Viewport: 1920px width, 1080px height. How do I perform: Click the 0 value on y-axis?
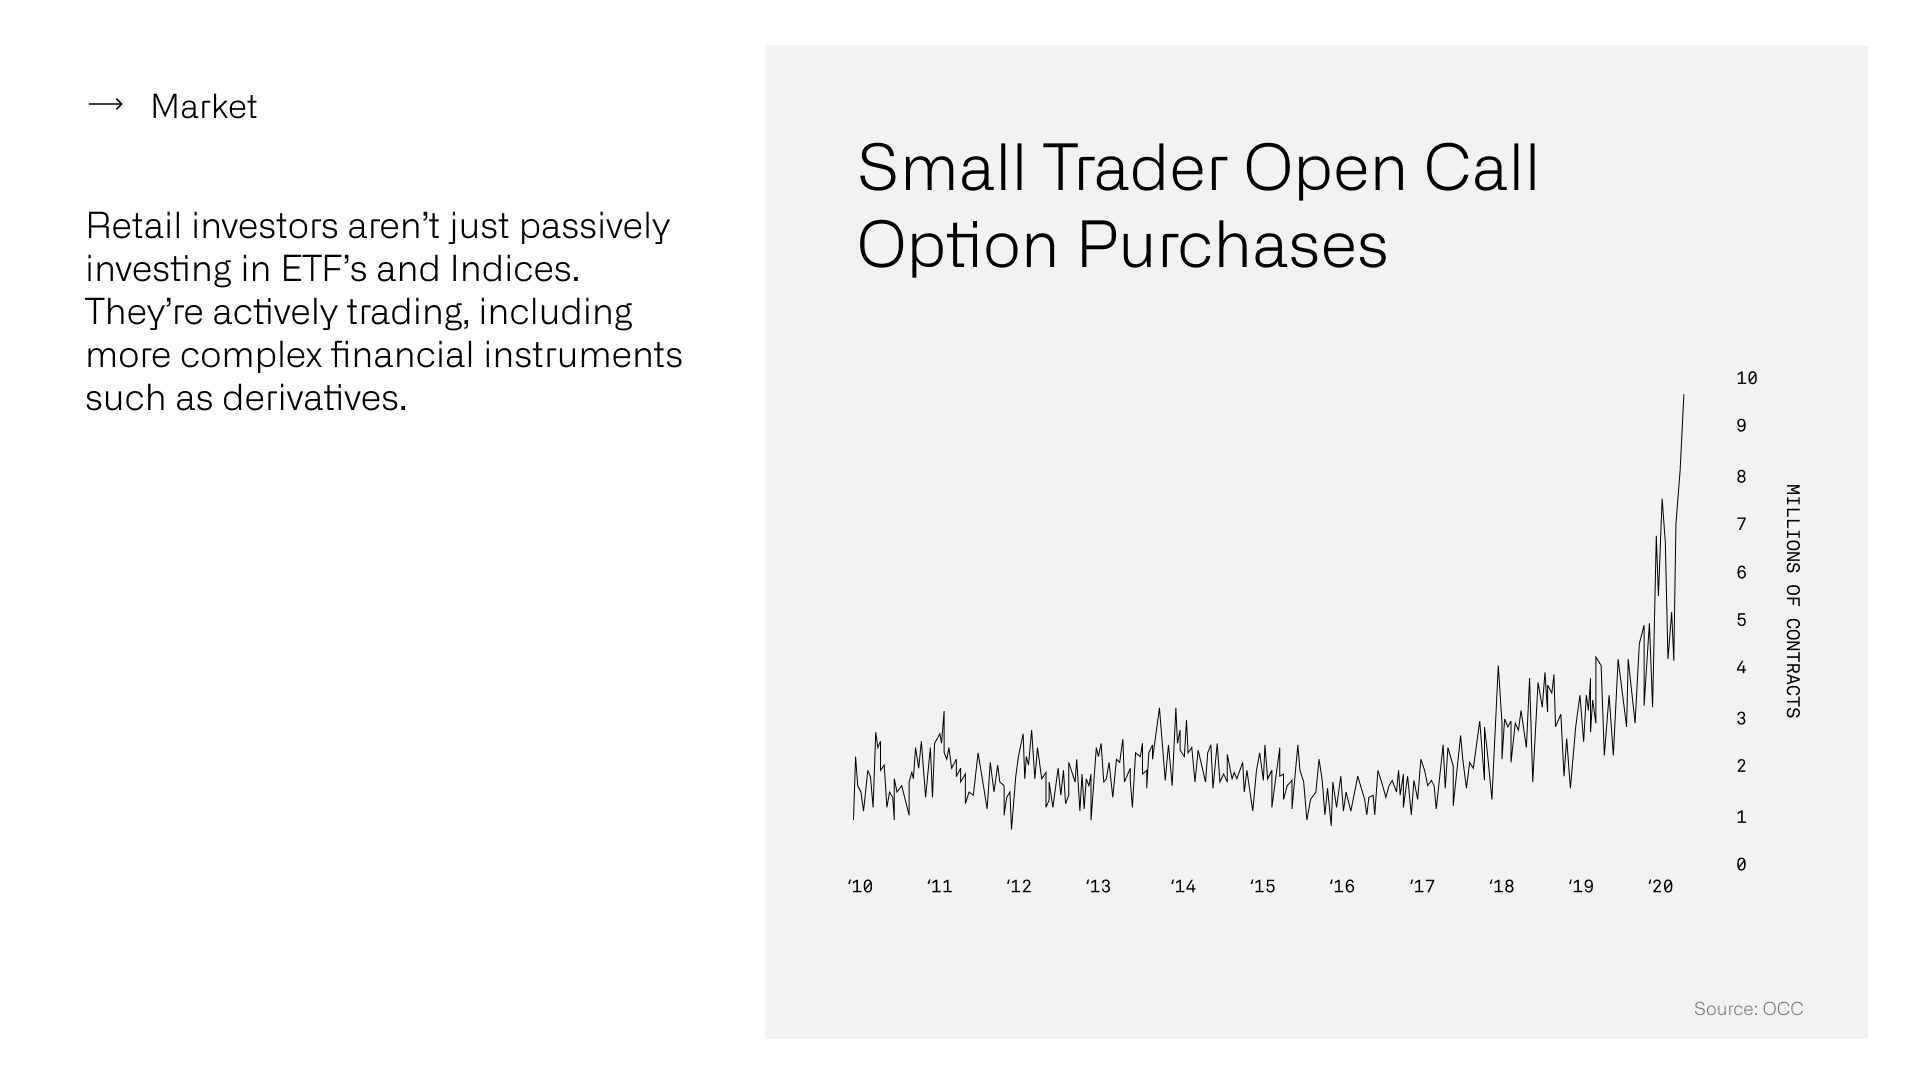click(x=1741, y=864)
